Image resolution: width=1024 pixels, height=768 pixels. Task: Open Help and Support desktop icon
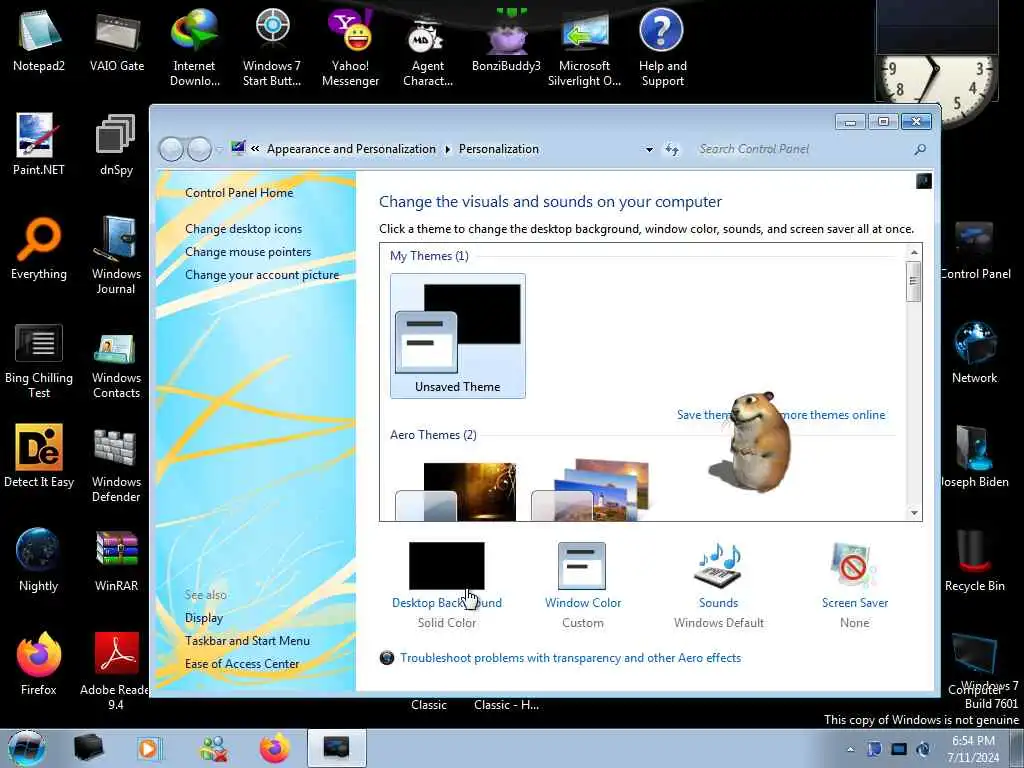coord(662,48)
